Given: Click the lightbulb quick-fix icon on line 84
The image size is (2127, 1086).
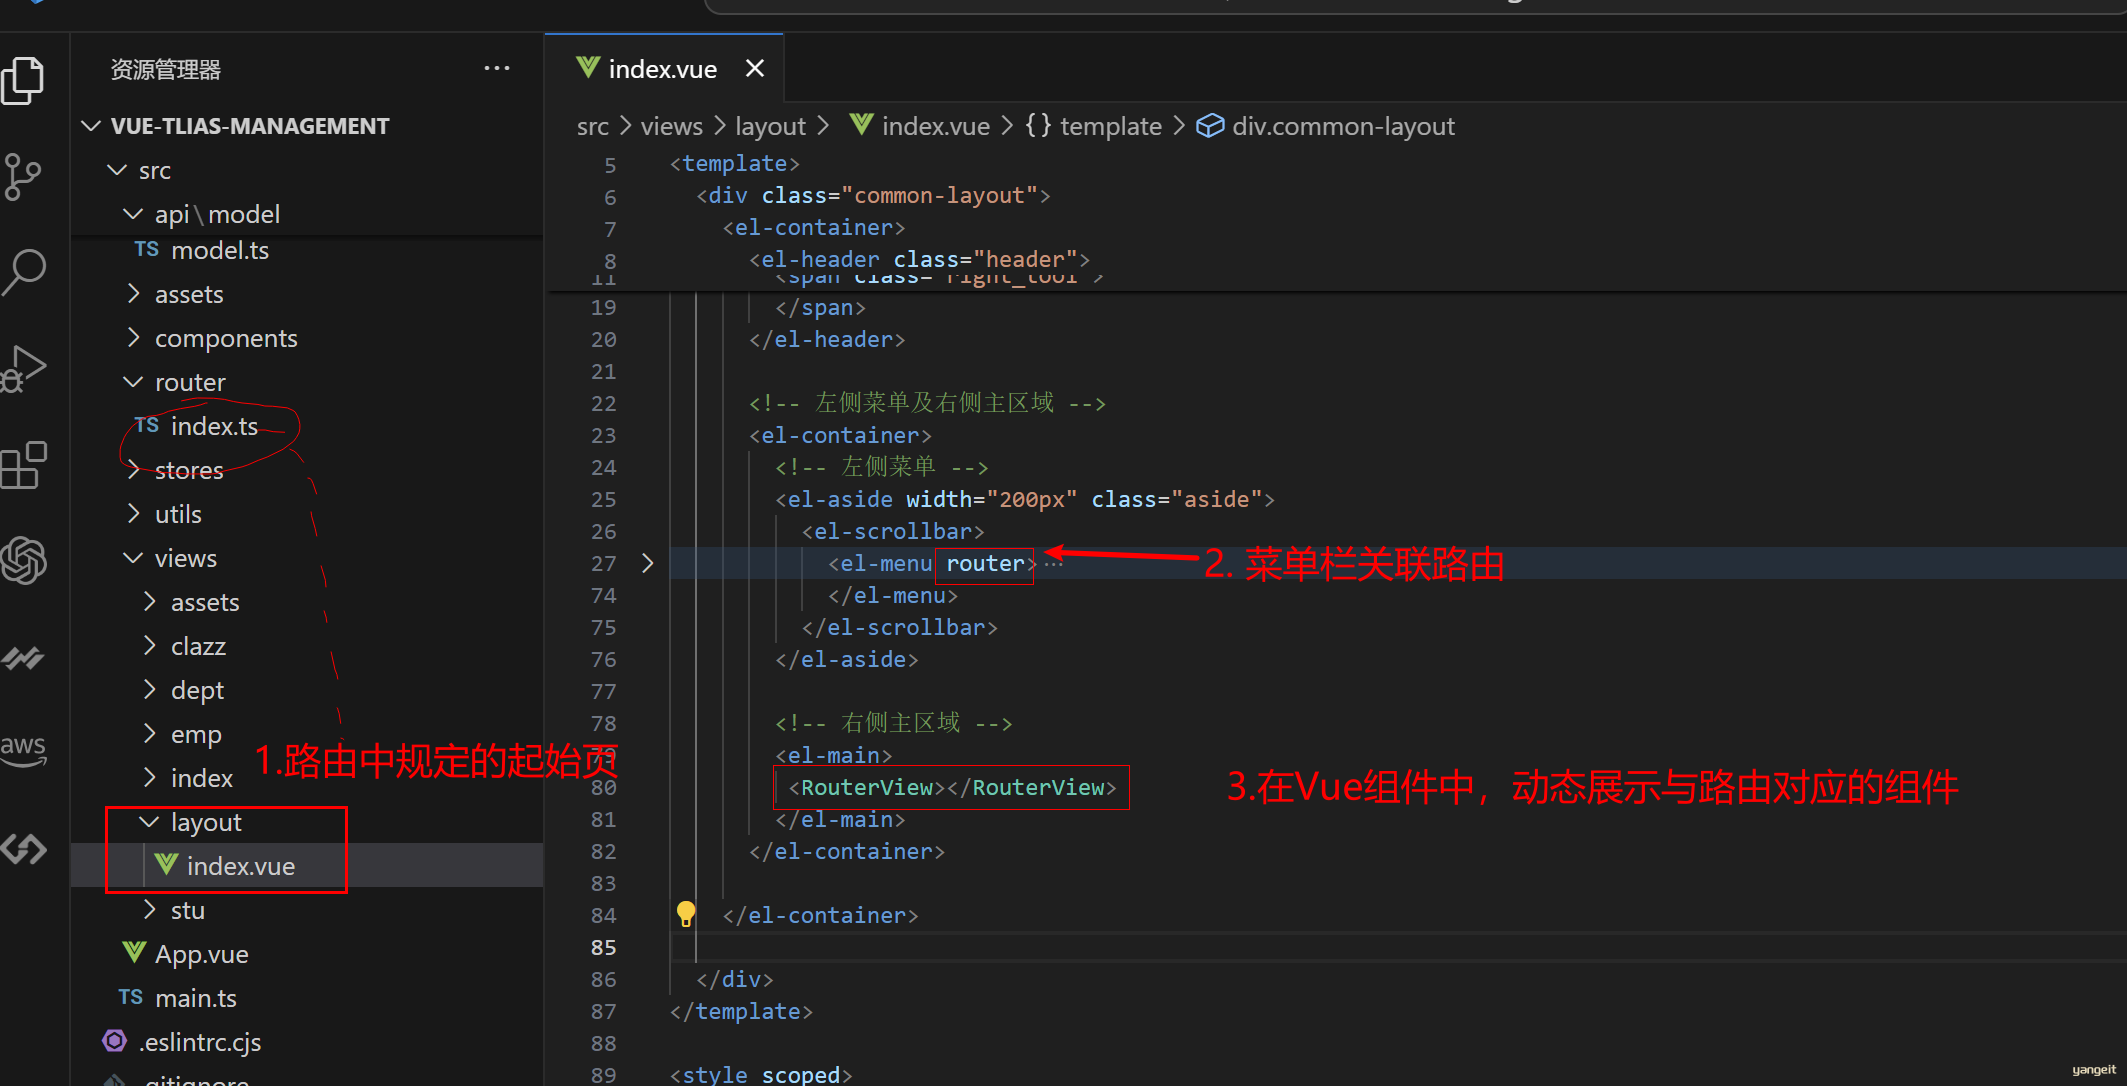Looking at the screenshot, I should point(686,913).
